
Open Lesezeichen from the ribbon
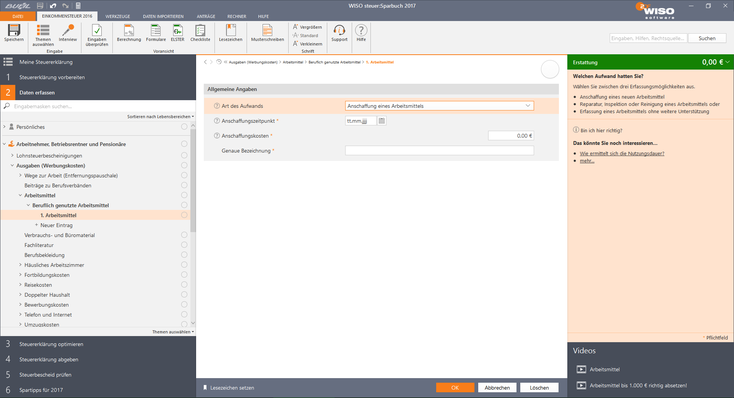[x=231, y=33]
